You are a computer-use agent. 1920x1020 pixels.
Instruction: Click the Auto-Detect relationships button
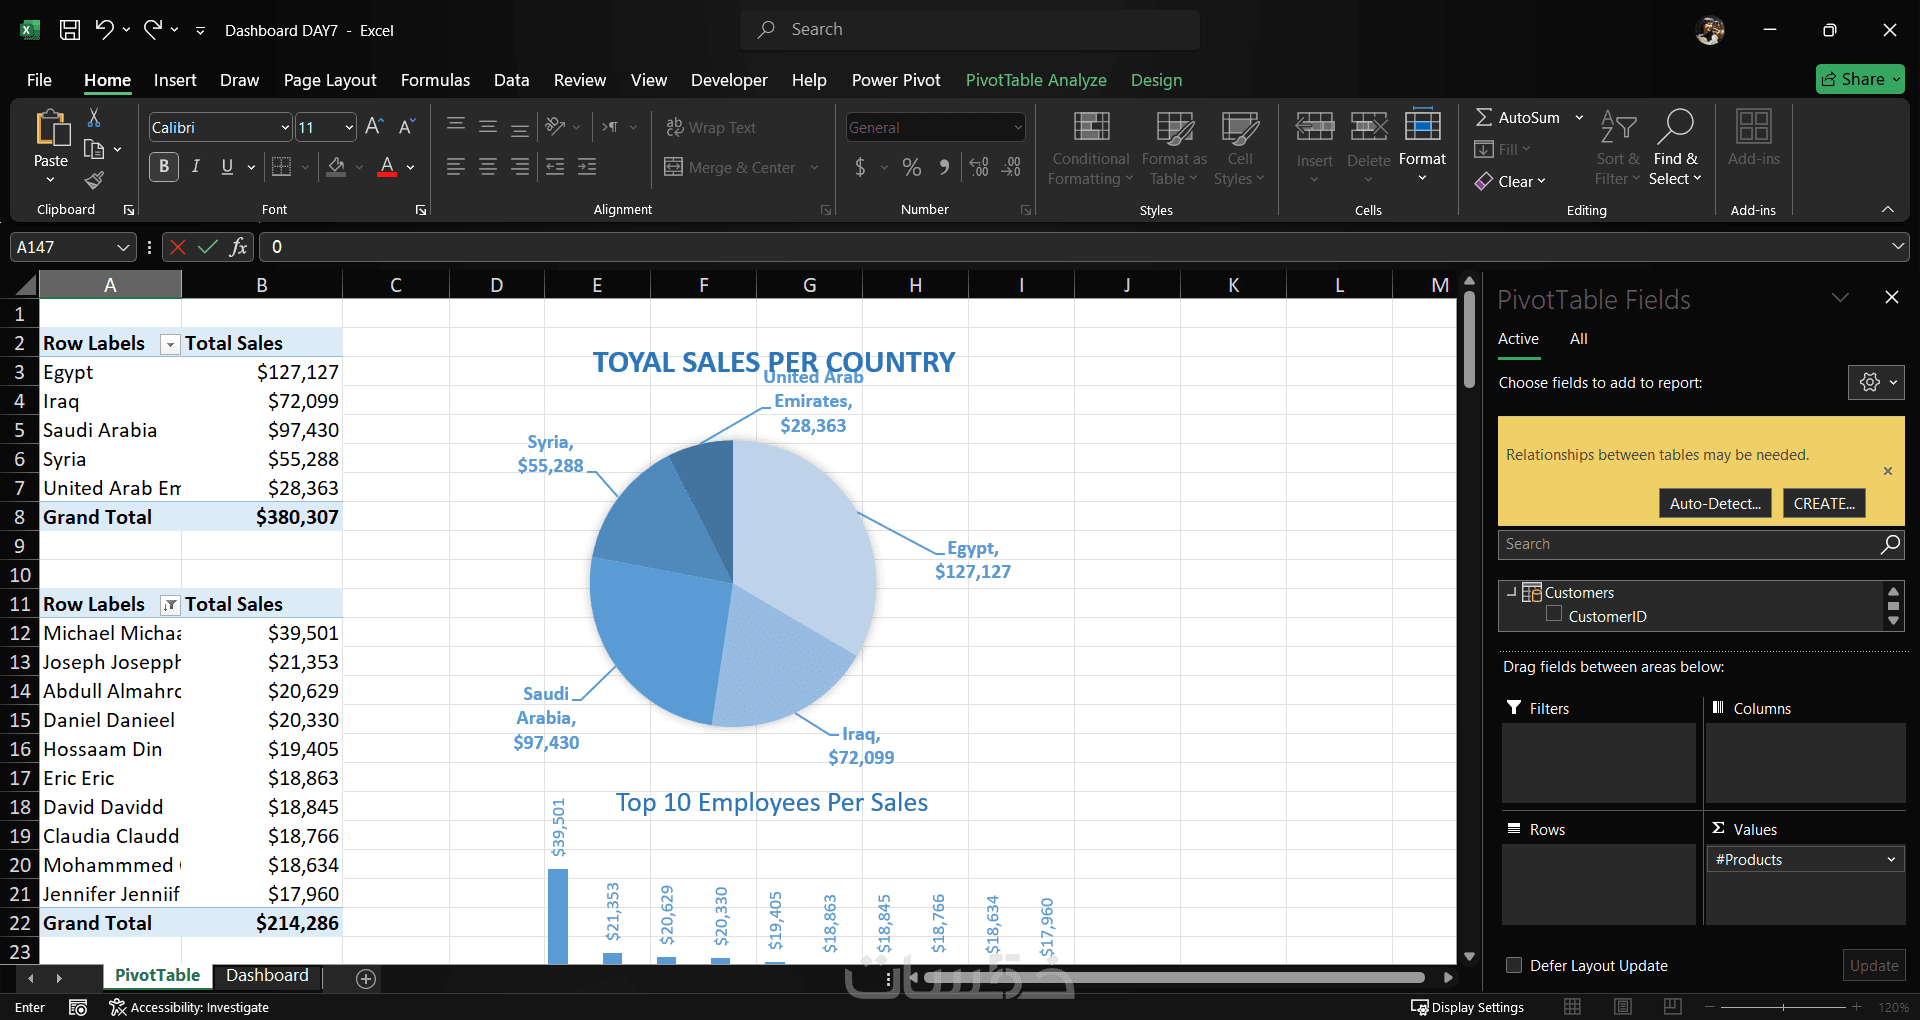tap(1715, 503)
